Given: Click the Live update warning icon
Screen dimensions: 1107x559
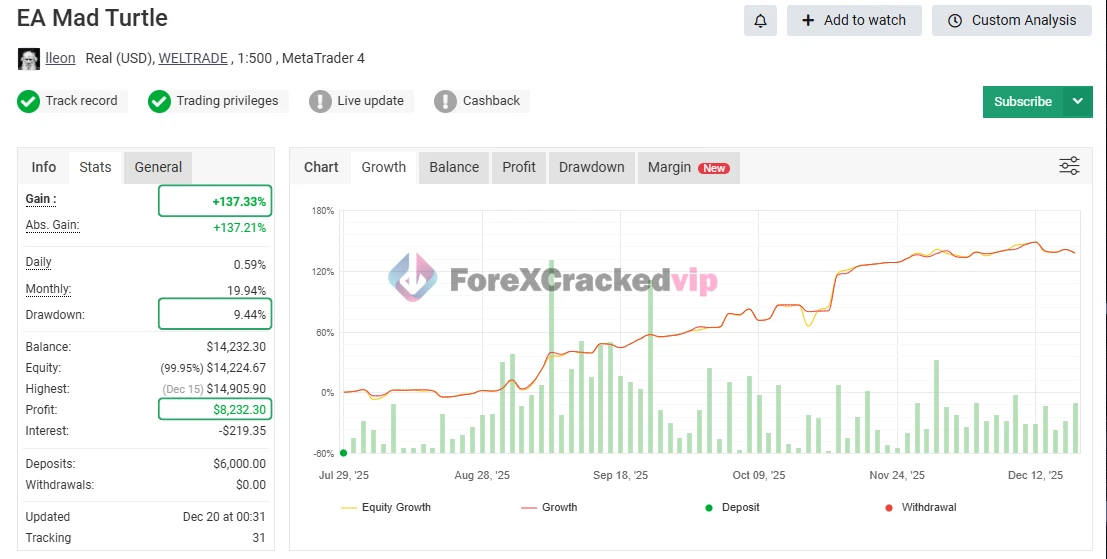Looking at the screenshot, I should (320, 101).
